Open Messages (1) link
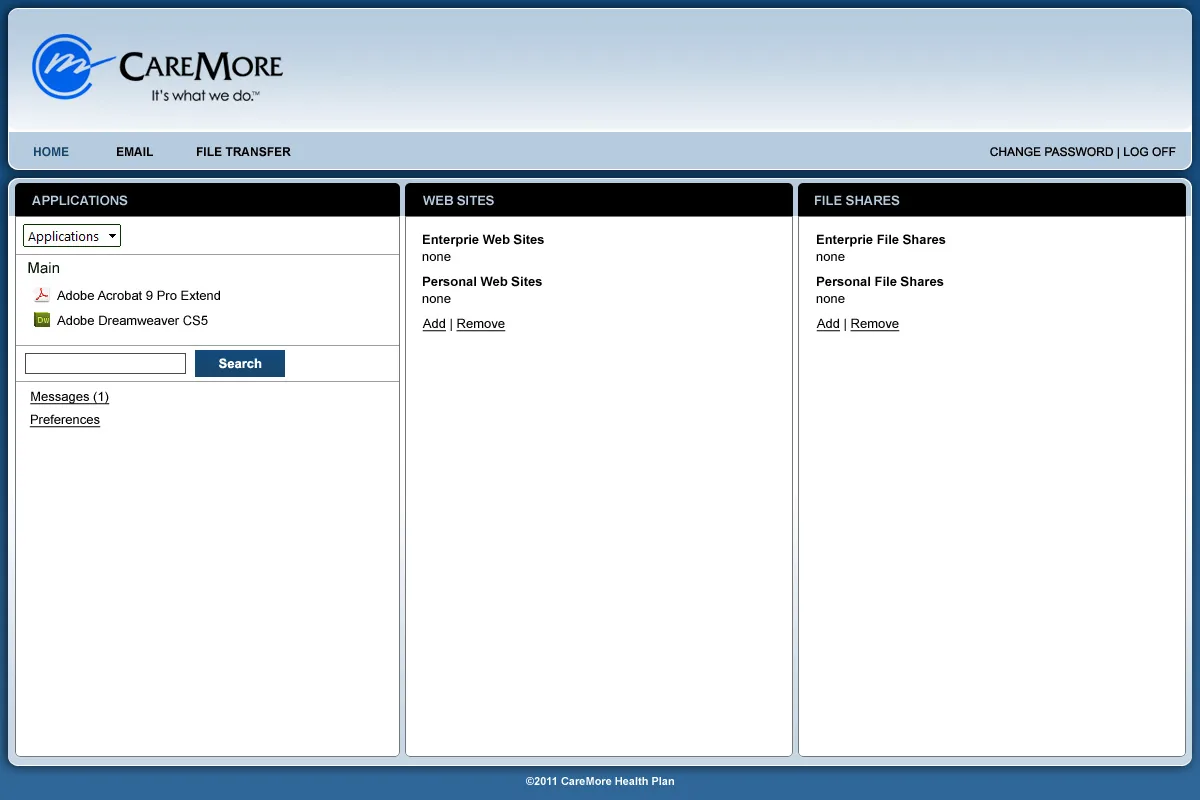This screenshot has width=1200, height=800. [69, 397]
